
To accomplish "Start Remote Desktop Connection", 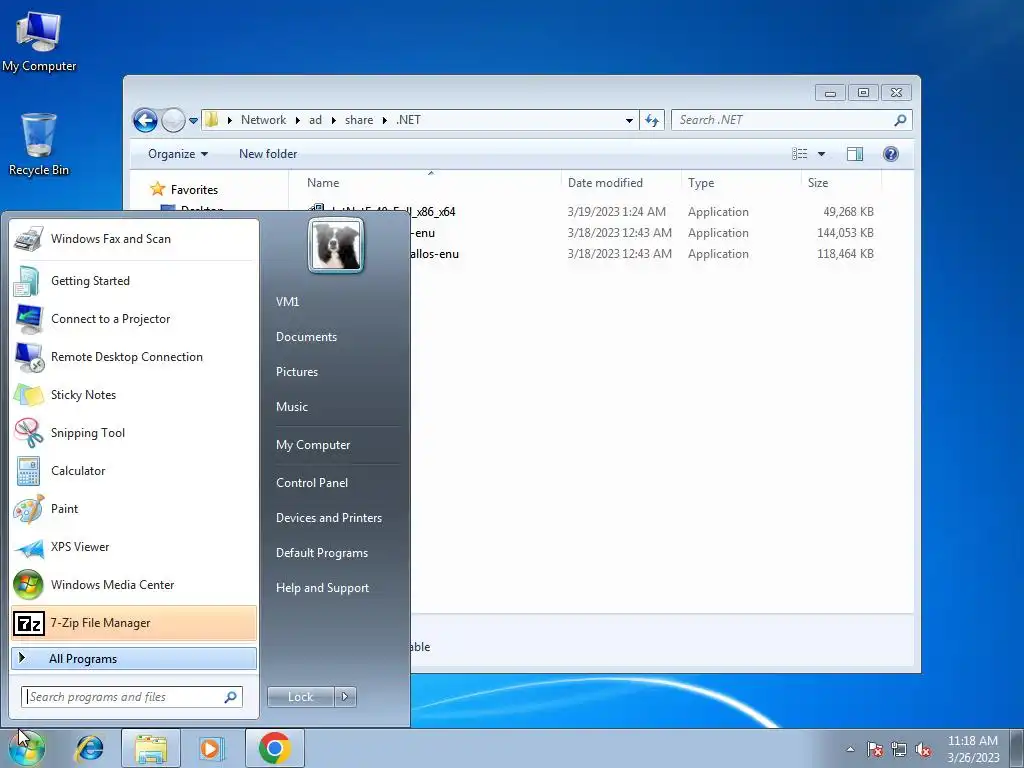I will pos(134,357).
